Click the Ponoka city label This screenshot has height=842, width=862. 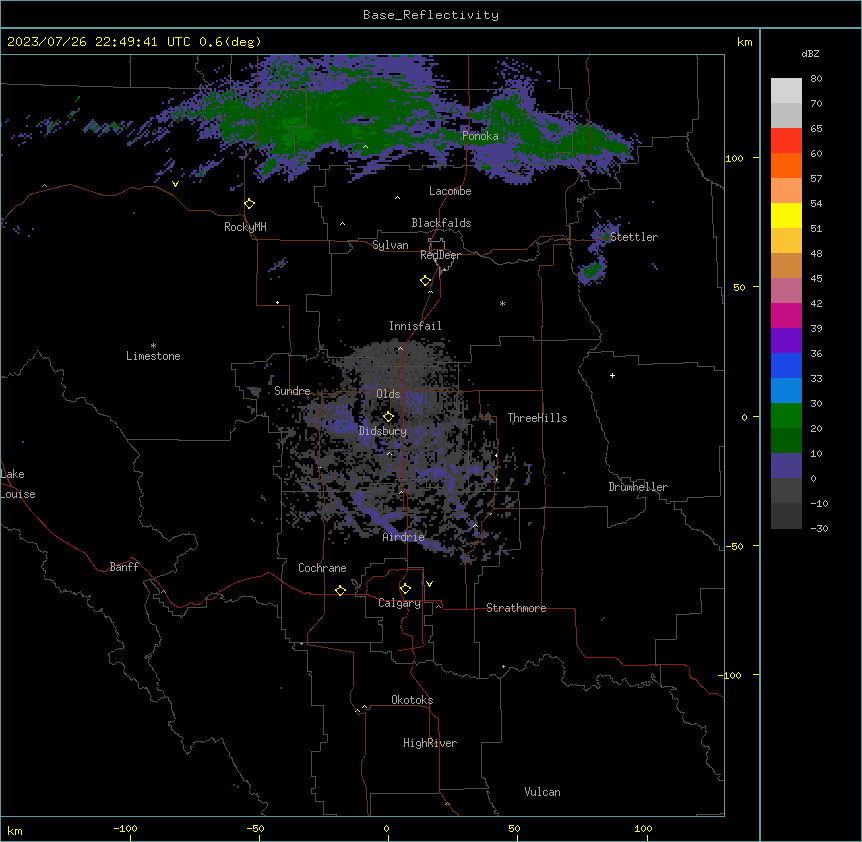click(x=480, y=136)
